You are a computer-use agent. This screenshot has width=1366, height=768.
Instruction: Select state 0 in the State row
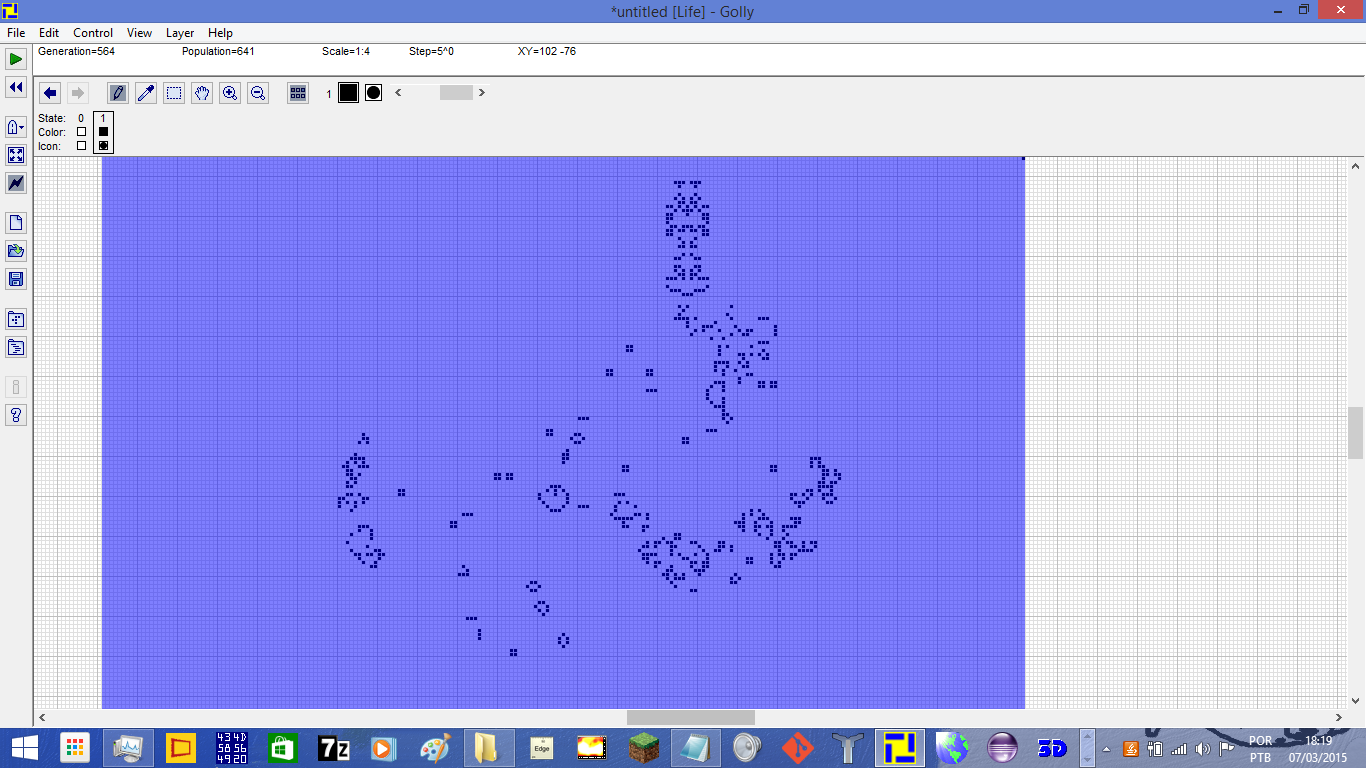coord(81,118)
